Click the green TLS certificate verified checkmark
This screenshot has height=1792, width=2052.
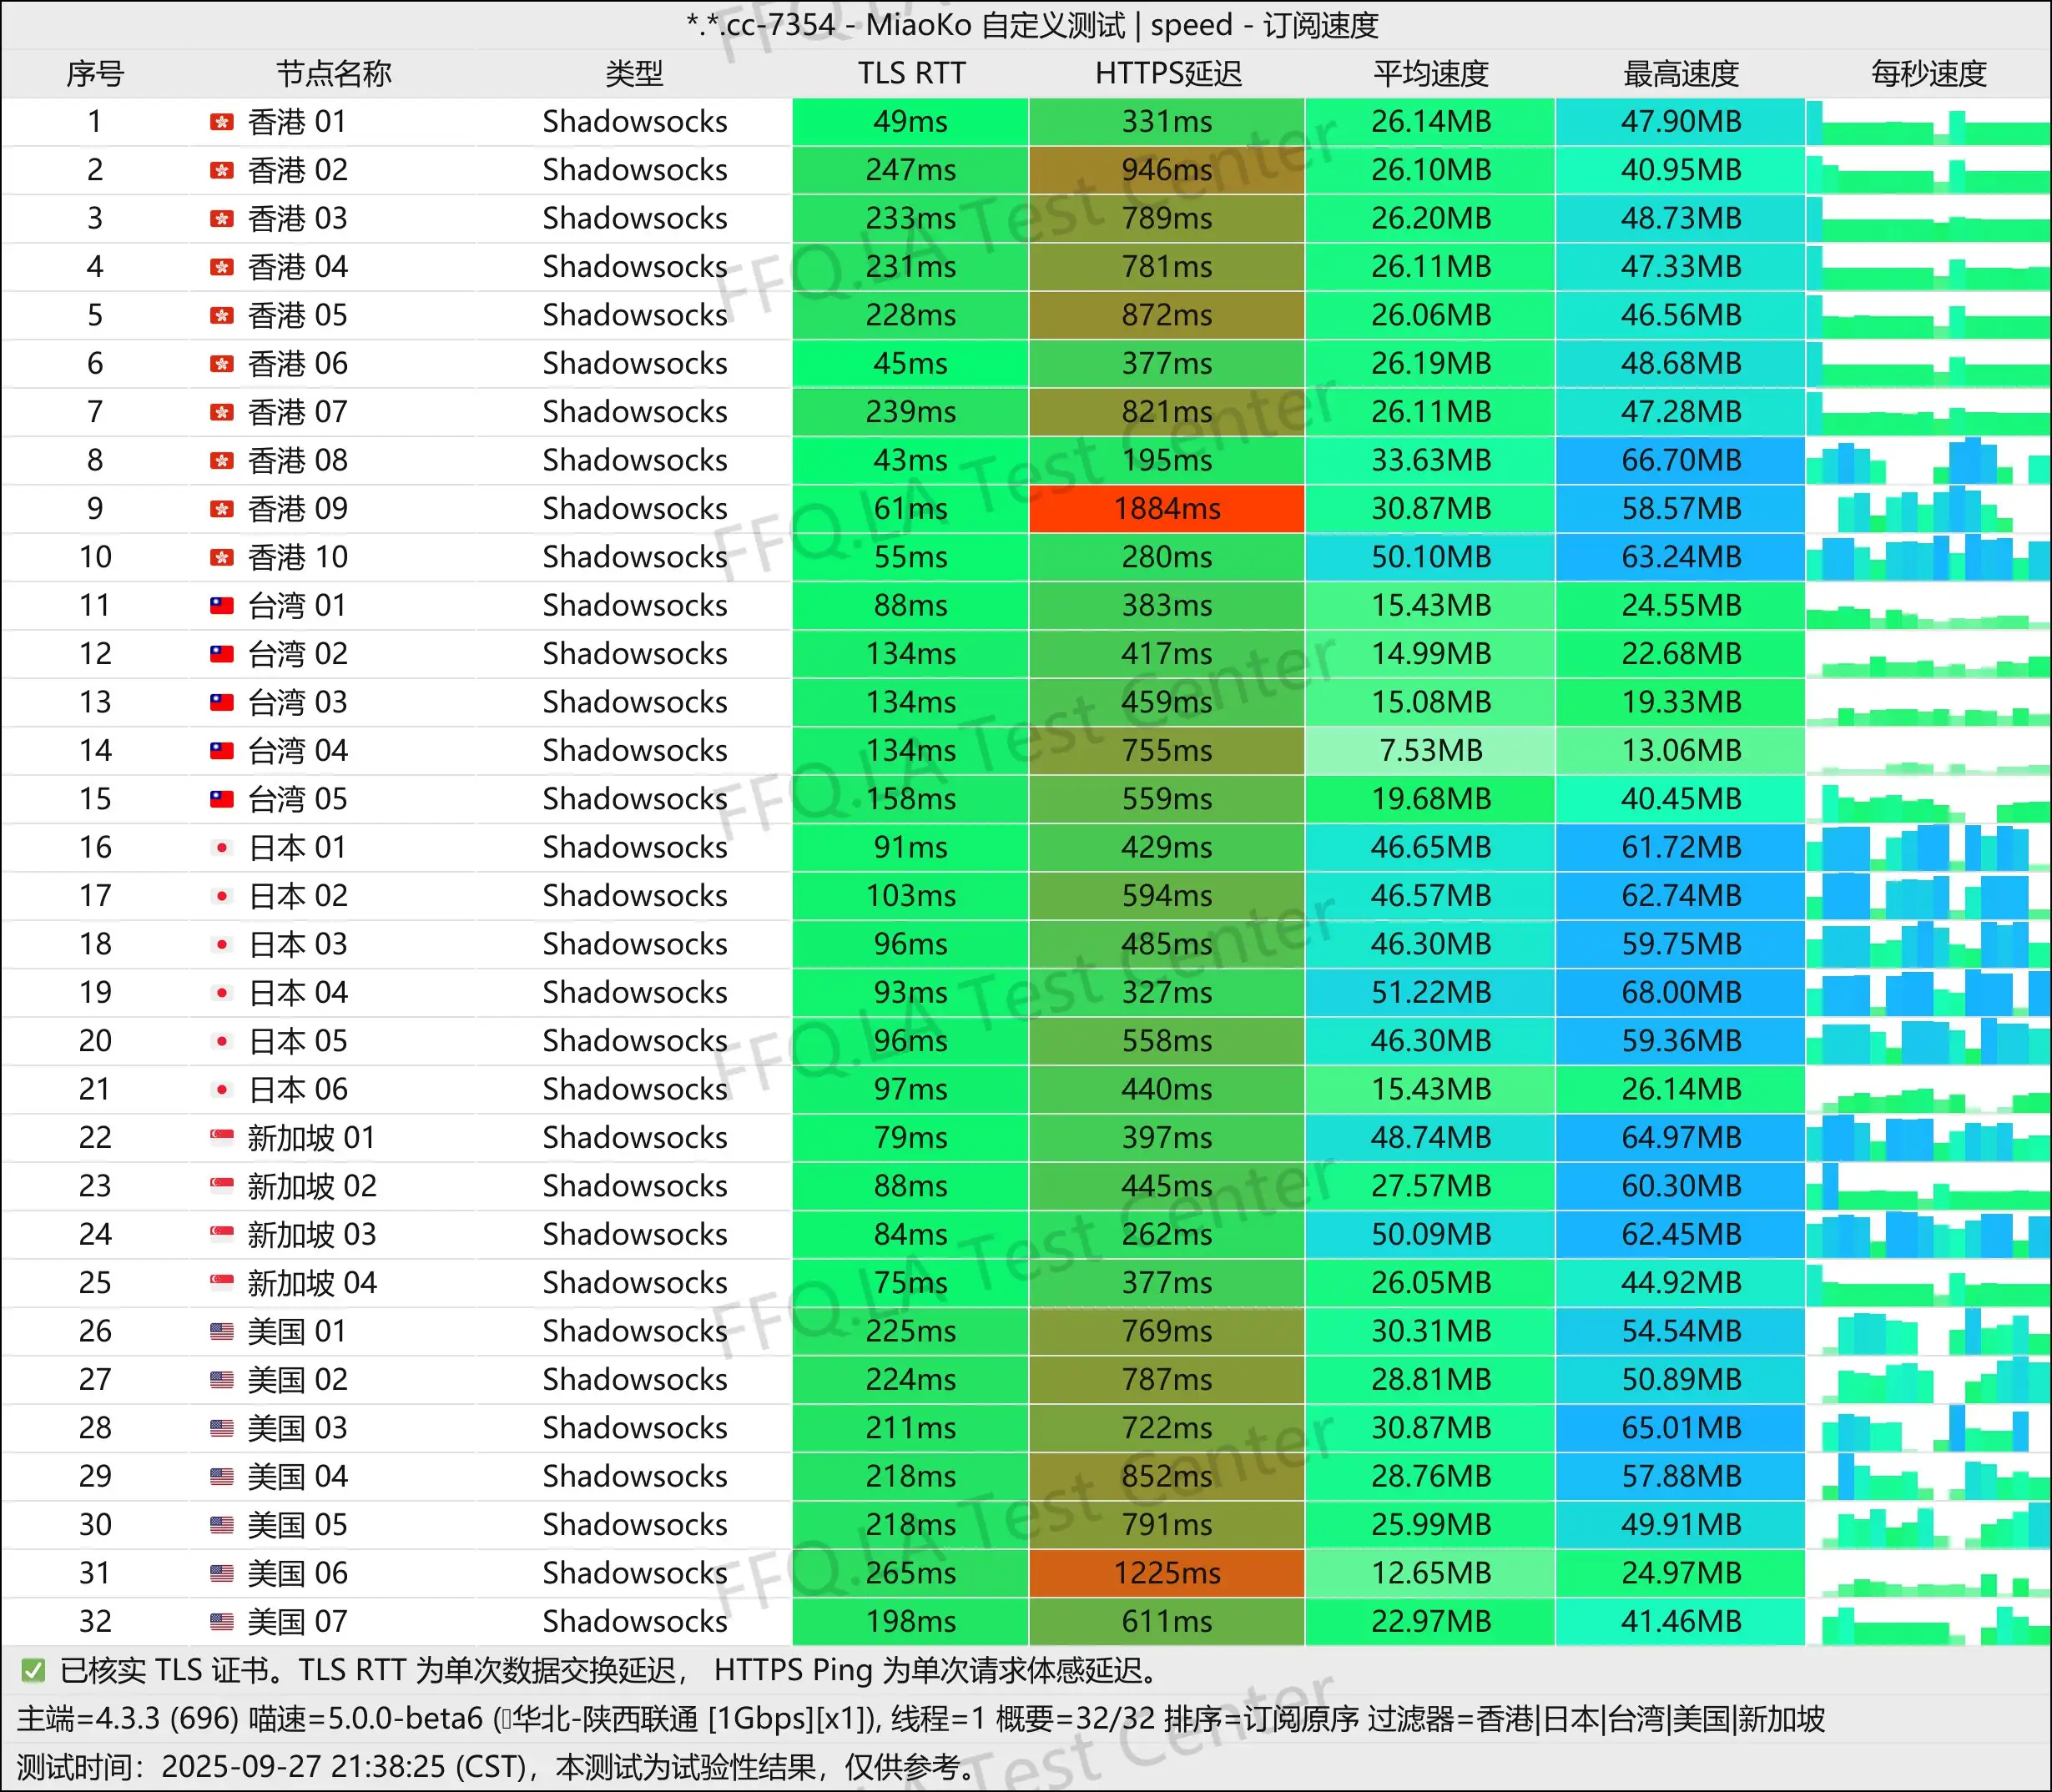point(33,1670)
